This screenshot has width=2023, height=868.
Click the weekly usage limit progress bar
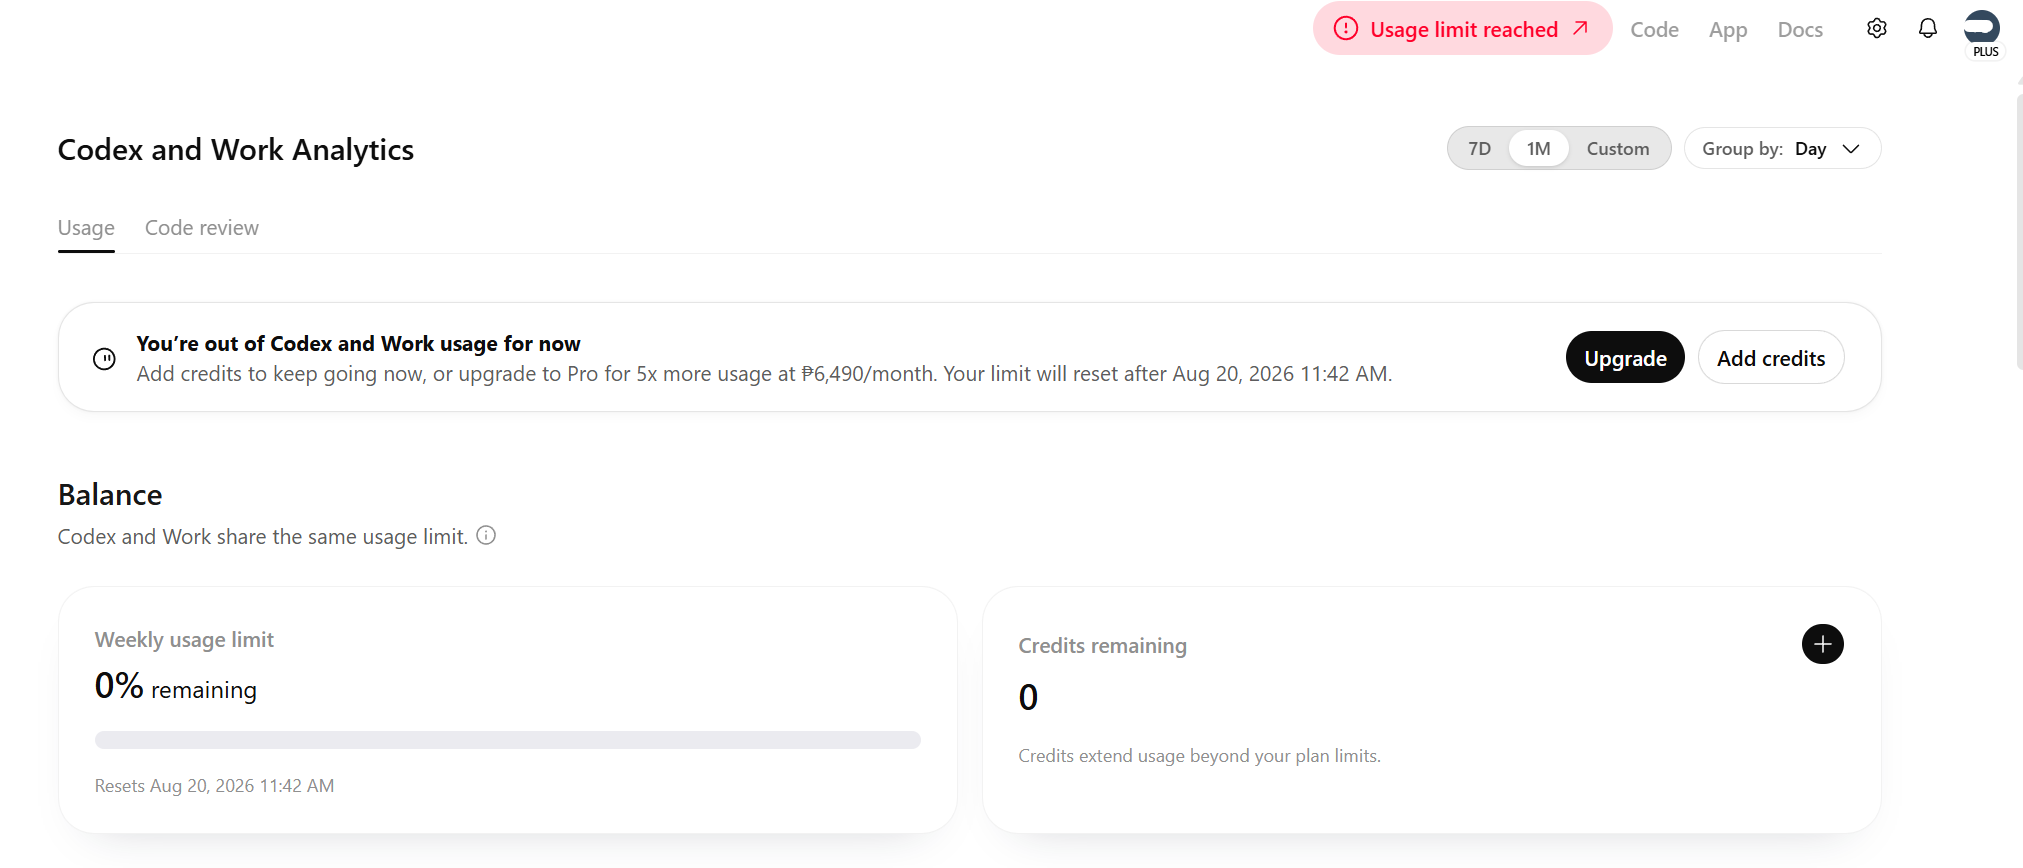pos(508,740)
